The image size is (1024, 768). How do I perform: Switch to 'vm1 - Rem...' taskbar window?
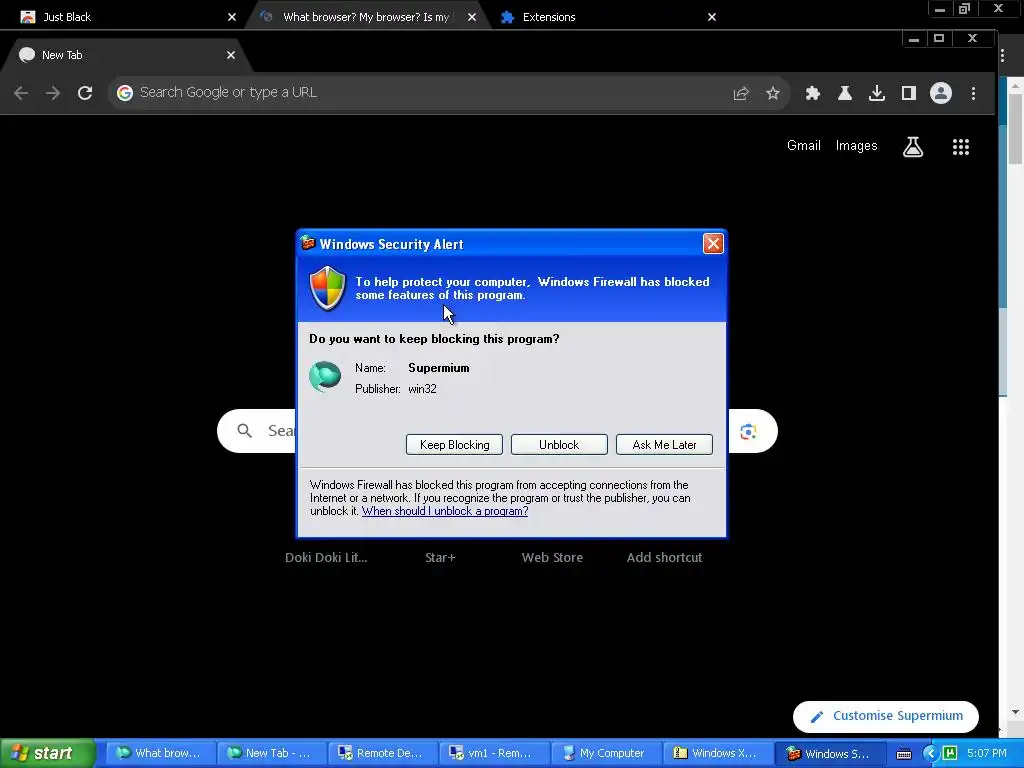[x=493, y=754]
